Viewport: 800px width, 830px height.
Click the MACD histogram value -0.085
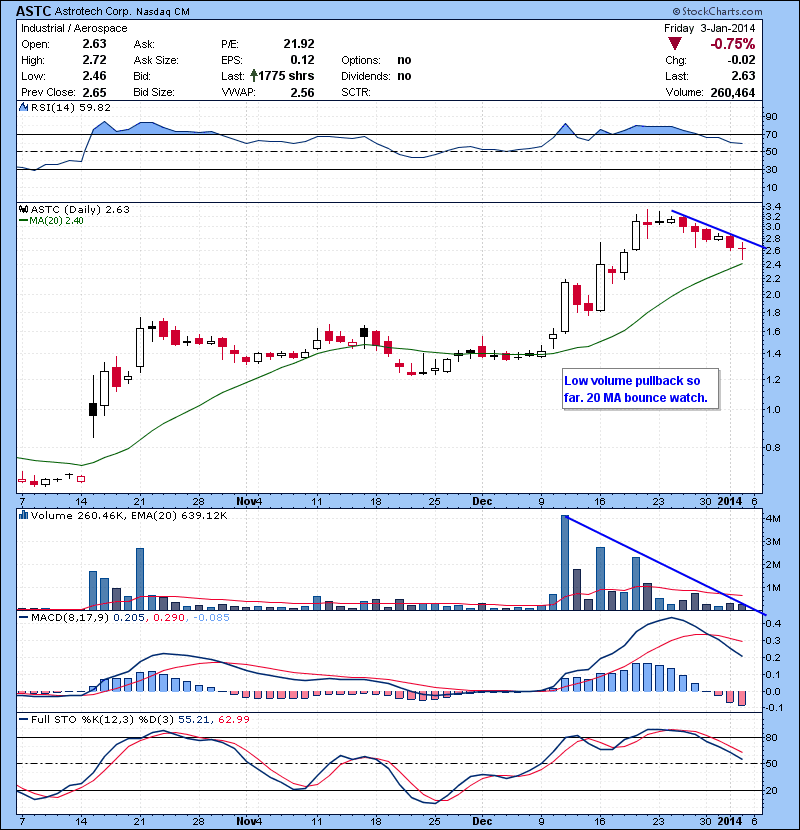point(211,617)
